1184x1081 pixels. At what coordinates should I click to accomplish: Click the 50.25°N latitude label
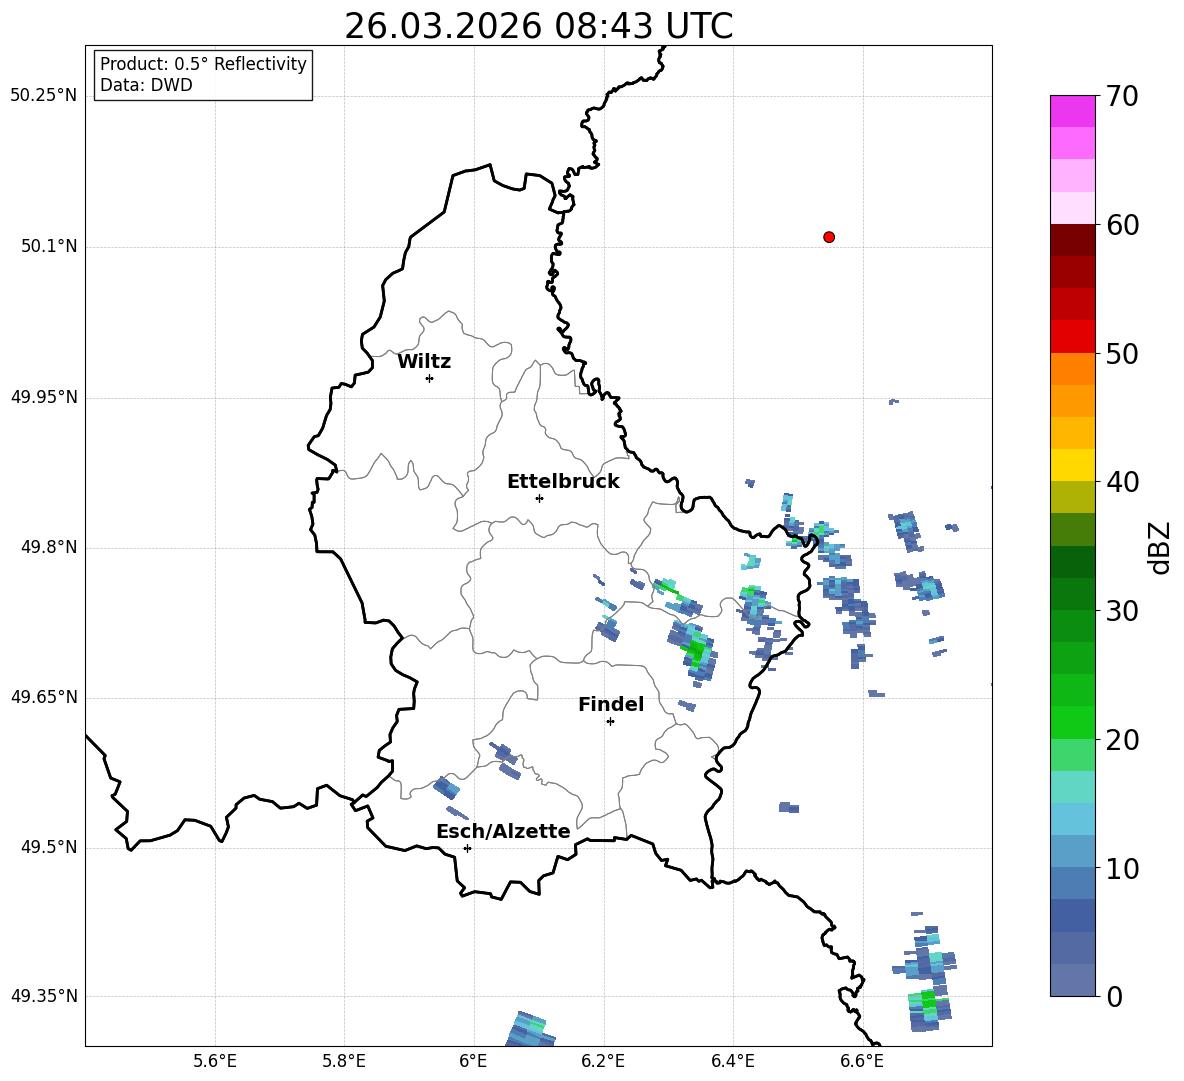[44, 96]
